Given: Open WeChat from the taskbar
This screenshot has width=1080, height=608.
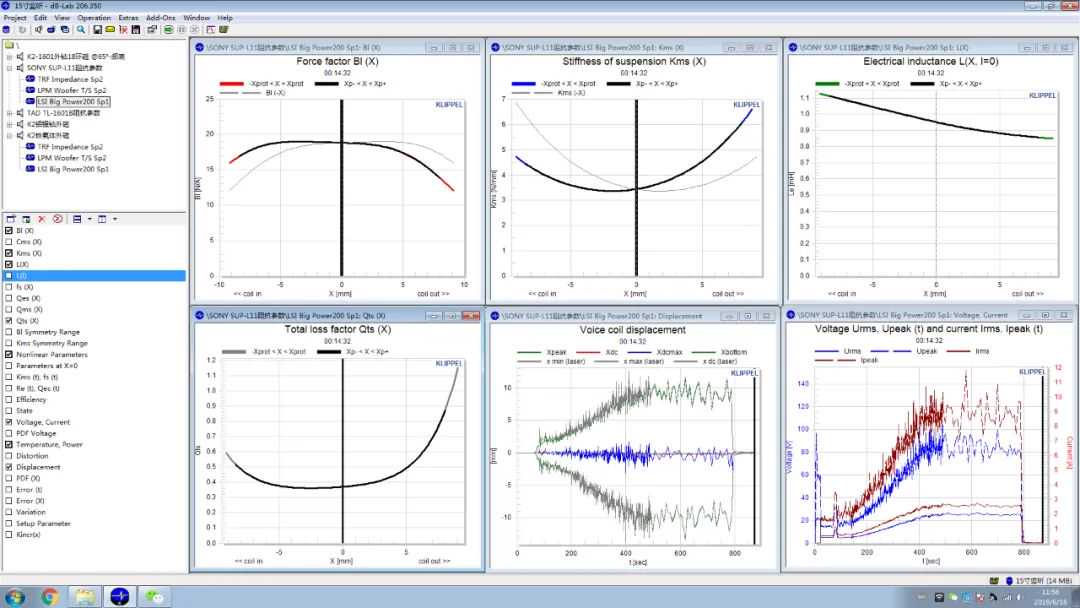Looking at the screenshot, I should [x=155, y=597].
